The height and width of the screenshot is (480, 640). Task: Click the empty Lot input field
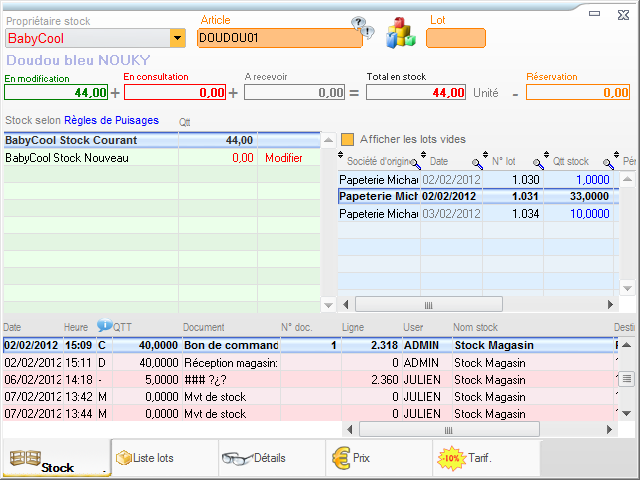point(455,38)
